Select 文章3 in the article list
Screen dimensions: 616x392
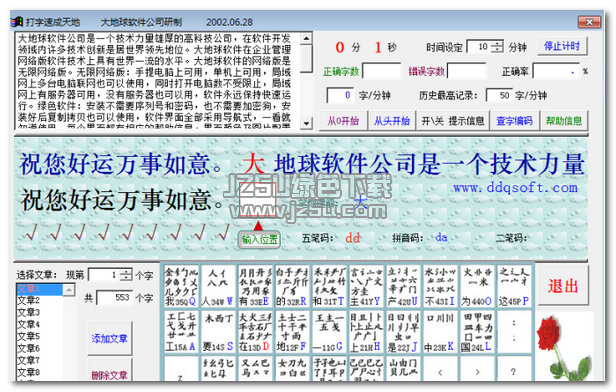pyautogui.click(x=39, y=313)
